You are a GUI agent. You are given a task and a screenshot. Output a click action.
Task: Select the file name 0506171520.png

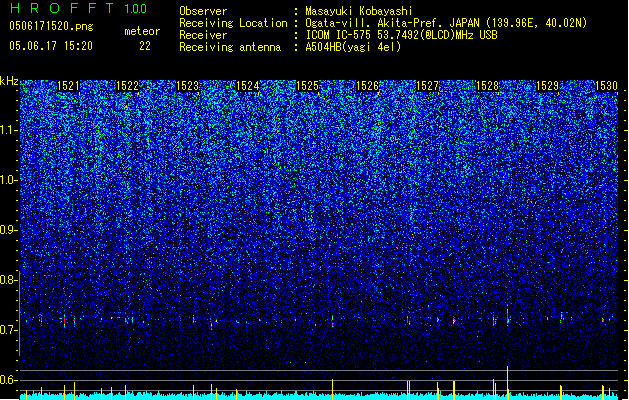click(x=51, y=26)
